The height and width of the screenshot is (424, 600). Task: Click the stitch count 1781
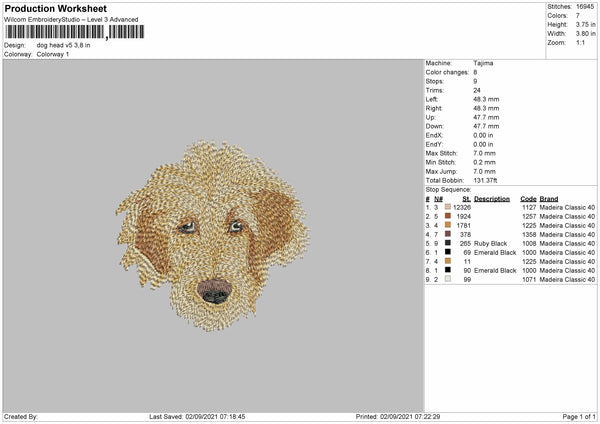464,225
